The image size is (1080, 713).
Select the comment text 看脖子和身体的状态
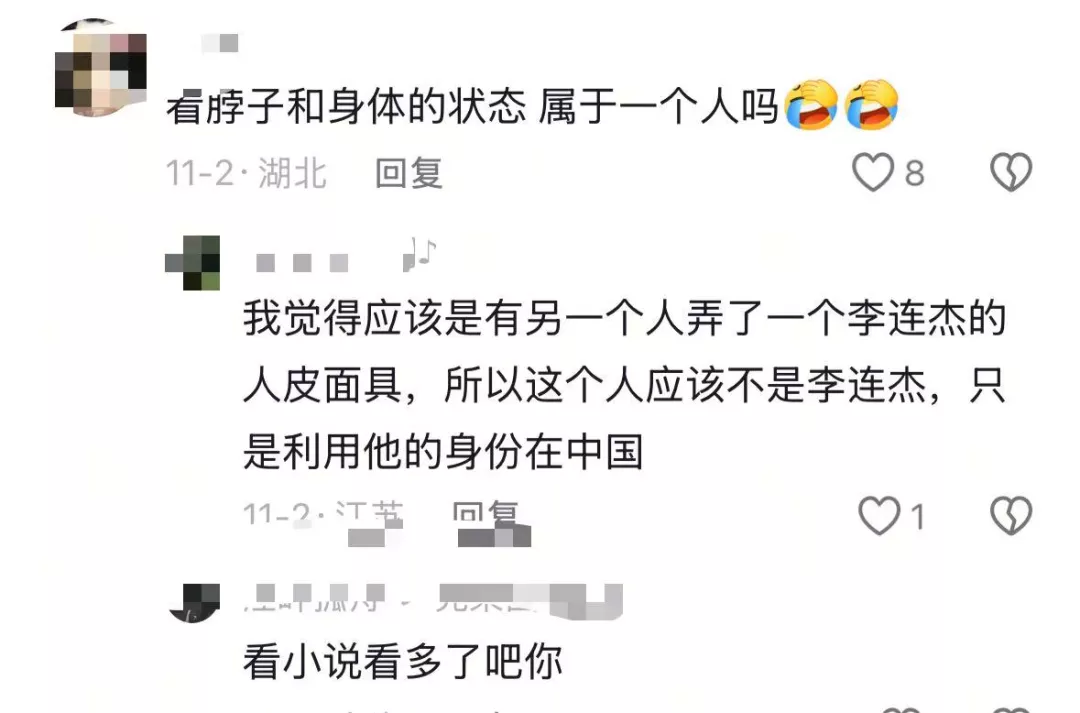pyautogui.click(x=346, y=107)
